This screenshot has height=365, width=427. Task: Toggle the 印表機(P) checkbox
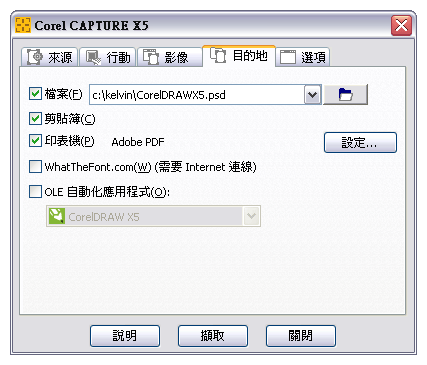tap(35, 141)
